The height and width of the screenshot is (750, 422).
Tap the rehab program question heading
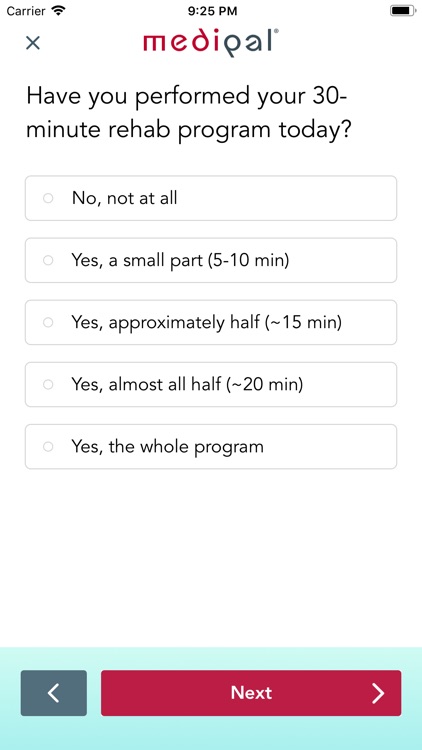pyautogui.click(x=189, y=113)
